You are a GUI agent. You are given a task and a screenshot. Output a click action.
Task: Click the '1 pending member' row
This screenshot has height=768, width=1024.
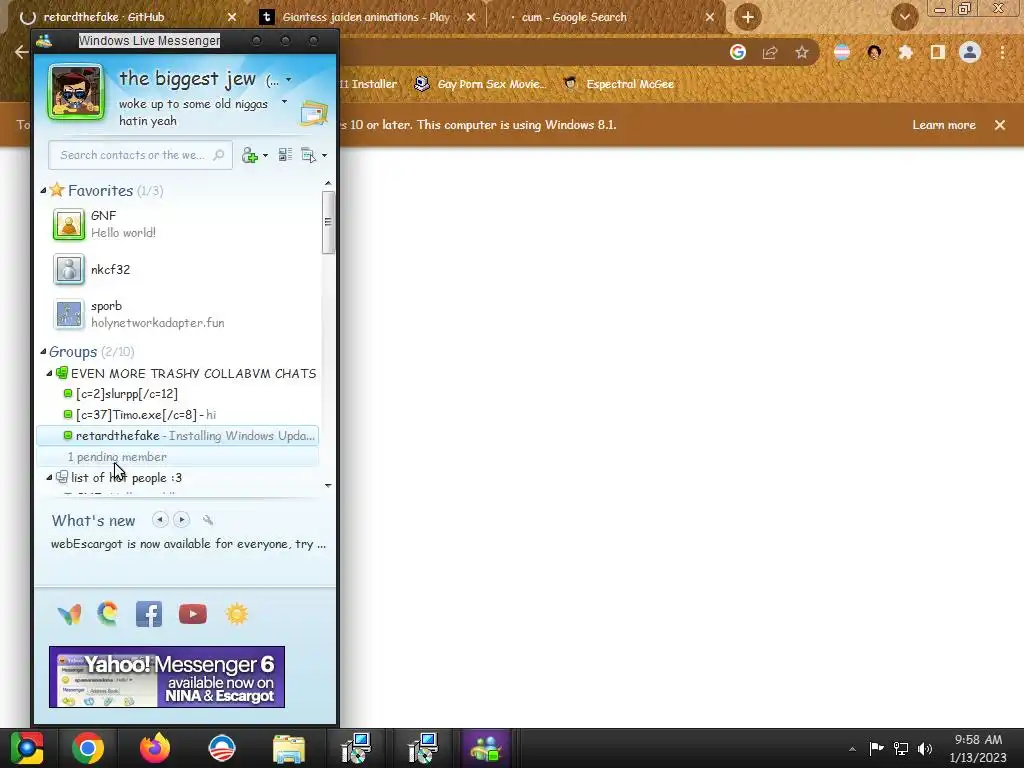(178, 456)
